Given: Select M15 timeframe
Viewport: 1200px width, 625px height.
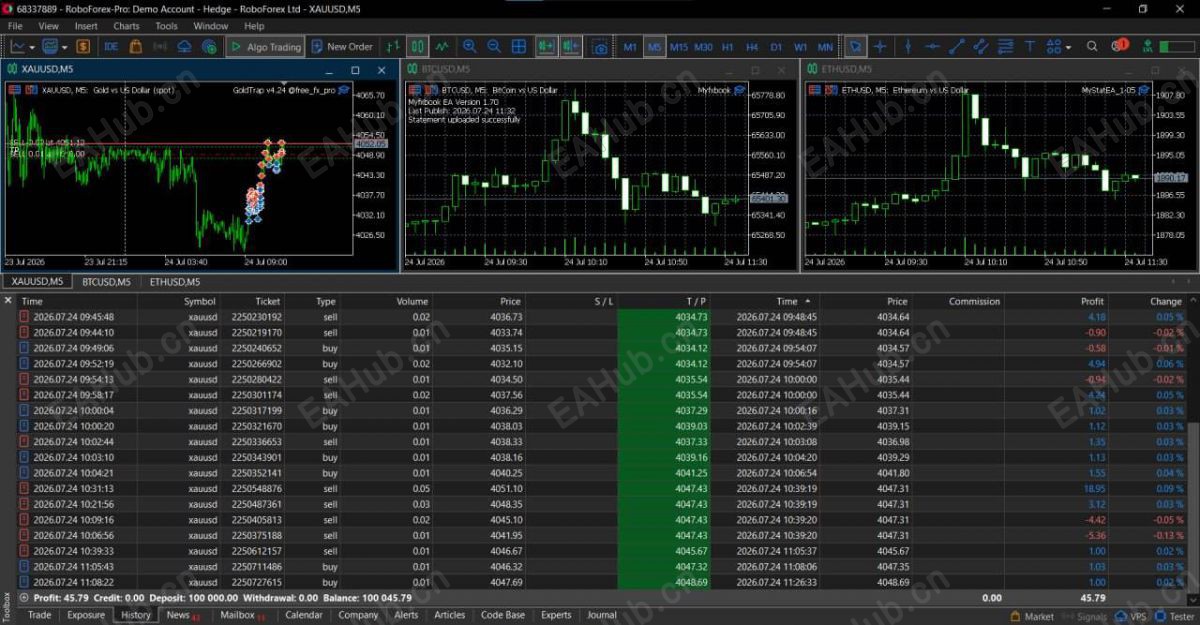Looking at the screenshot, I should coord(679,46).
